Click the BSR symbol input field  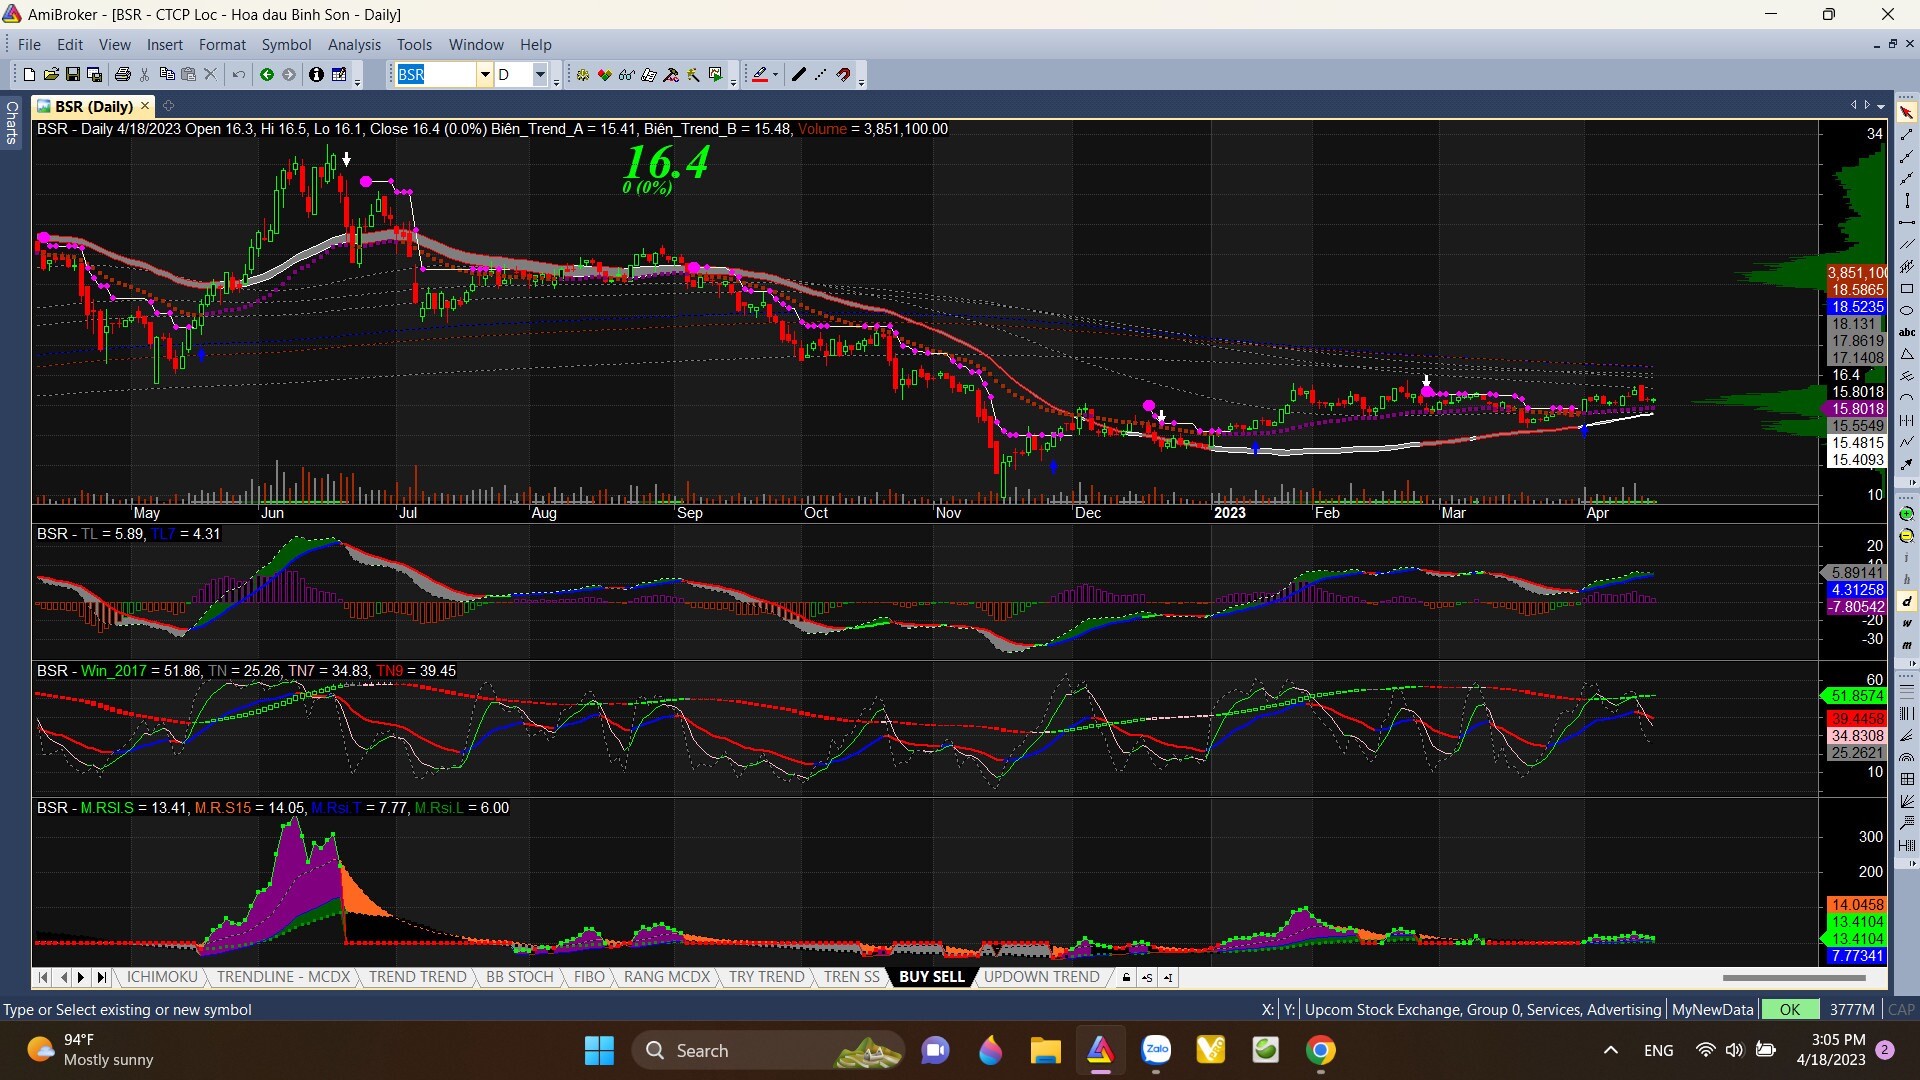click(x=435, y=75)
